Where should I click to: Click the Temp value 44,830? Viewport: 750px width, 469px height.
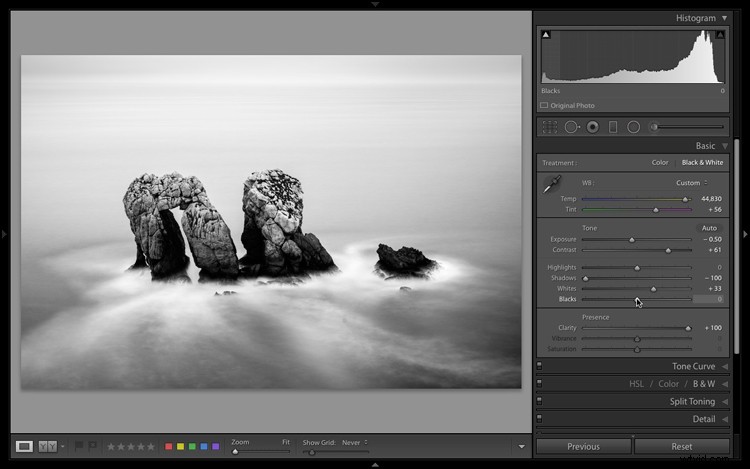click(x=711, y=199)
